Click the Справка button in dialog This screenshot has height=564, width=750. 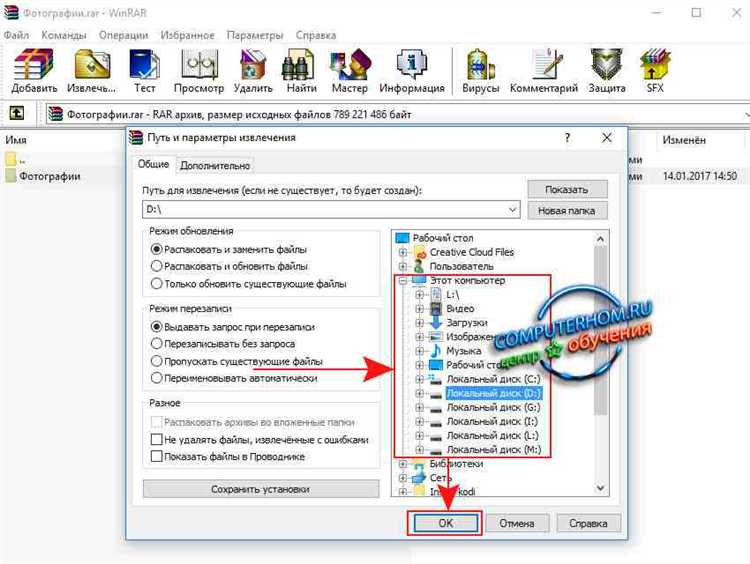coord(588,523)
